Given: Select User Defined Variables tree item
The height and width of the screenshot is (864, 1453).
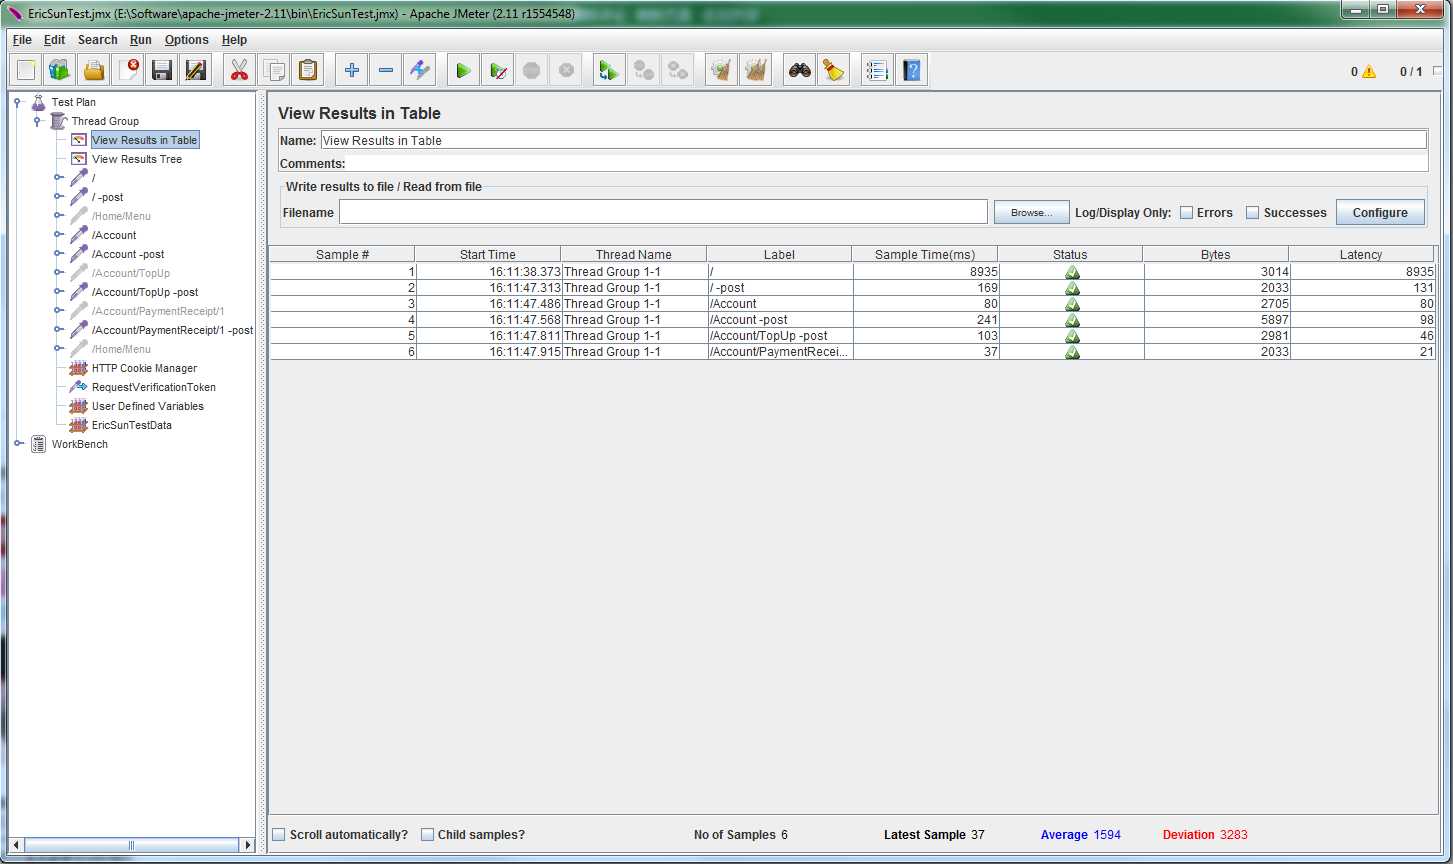Looking at the screenshot, I should click(x=148, y=406).
